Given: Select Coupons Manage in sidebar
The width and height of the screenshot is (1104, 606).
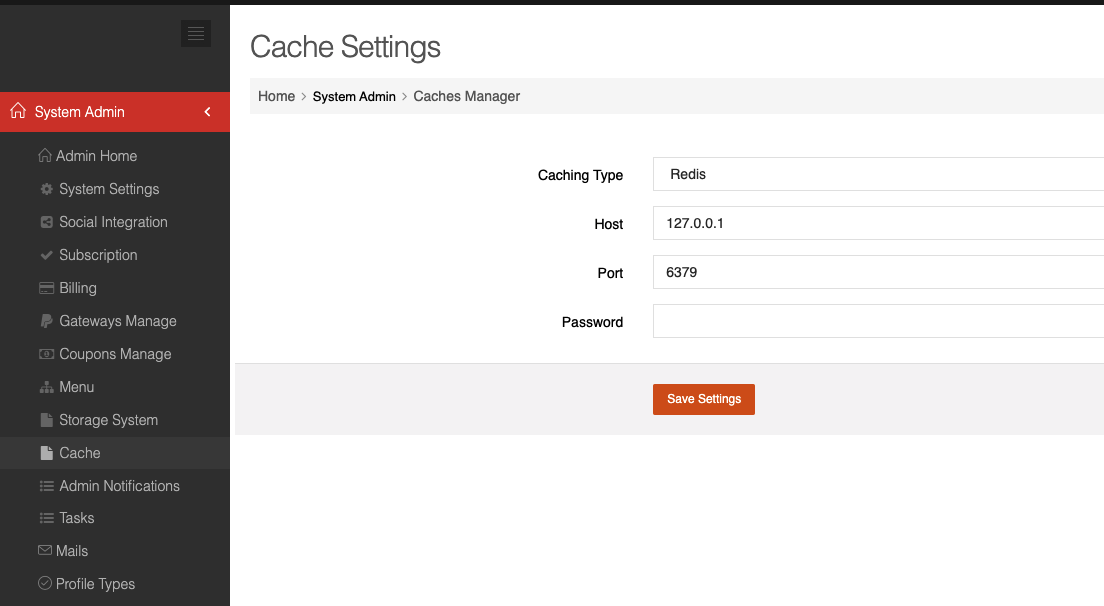Looking at the screenshot, I should [x=115, y=354].
